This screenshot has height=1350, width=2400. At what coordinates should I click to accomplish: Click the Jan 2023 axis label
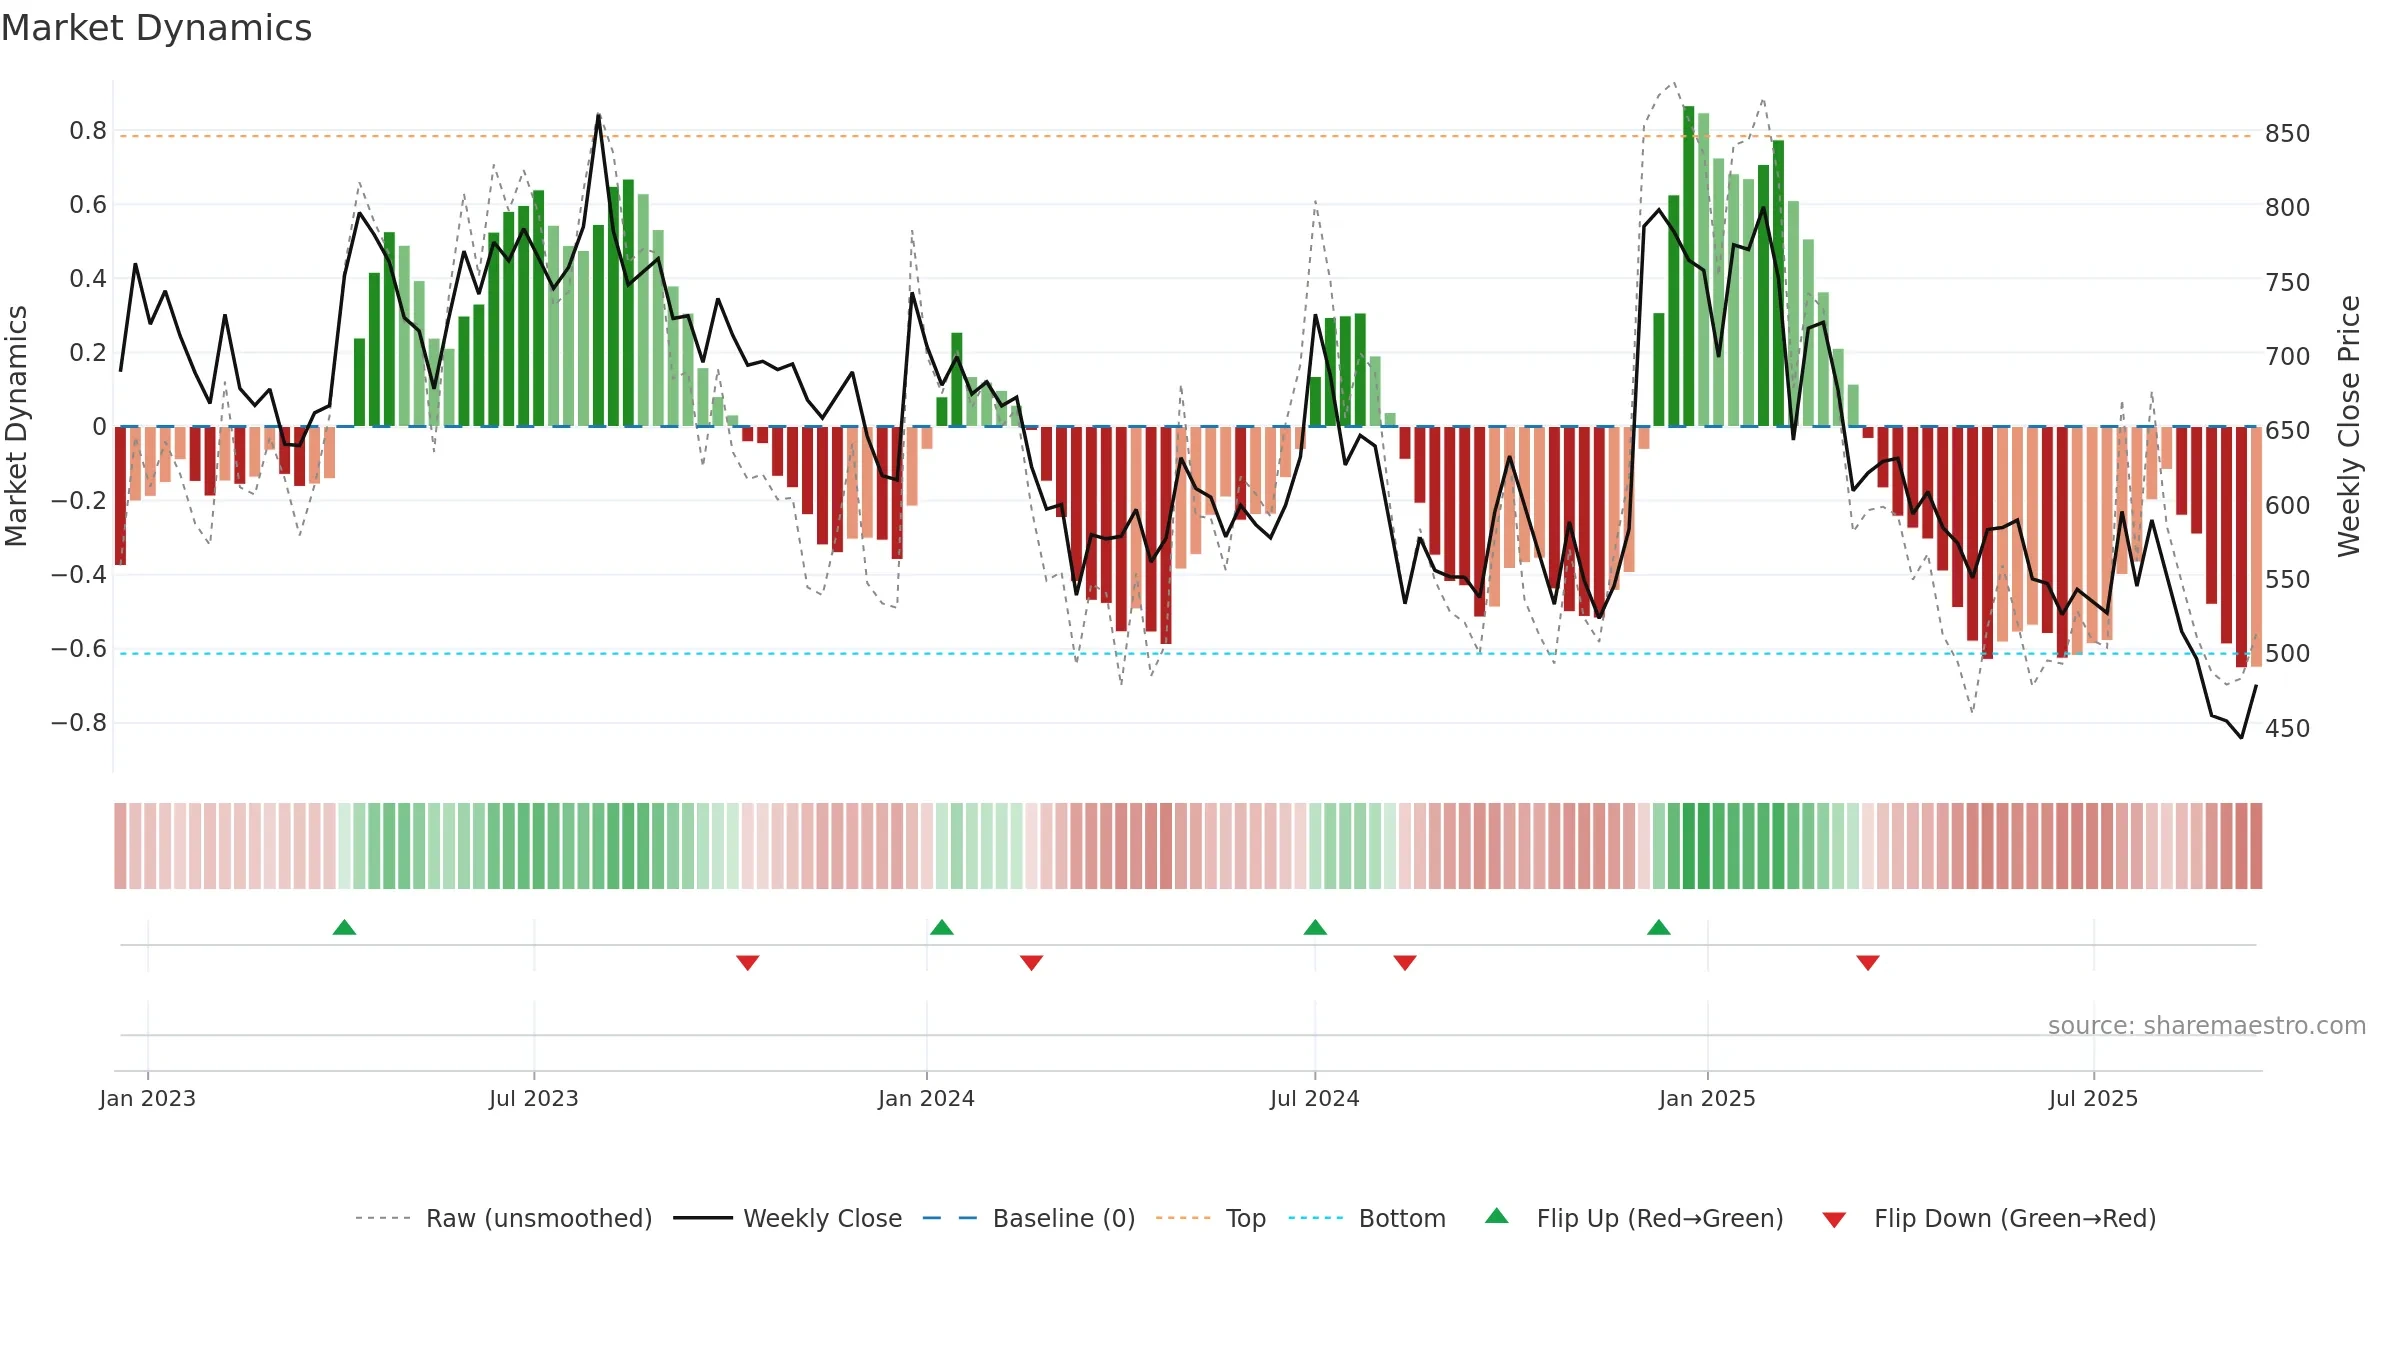click(x=148, y=1098)
